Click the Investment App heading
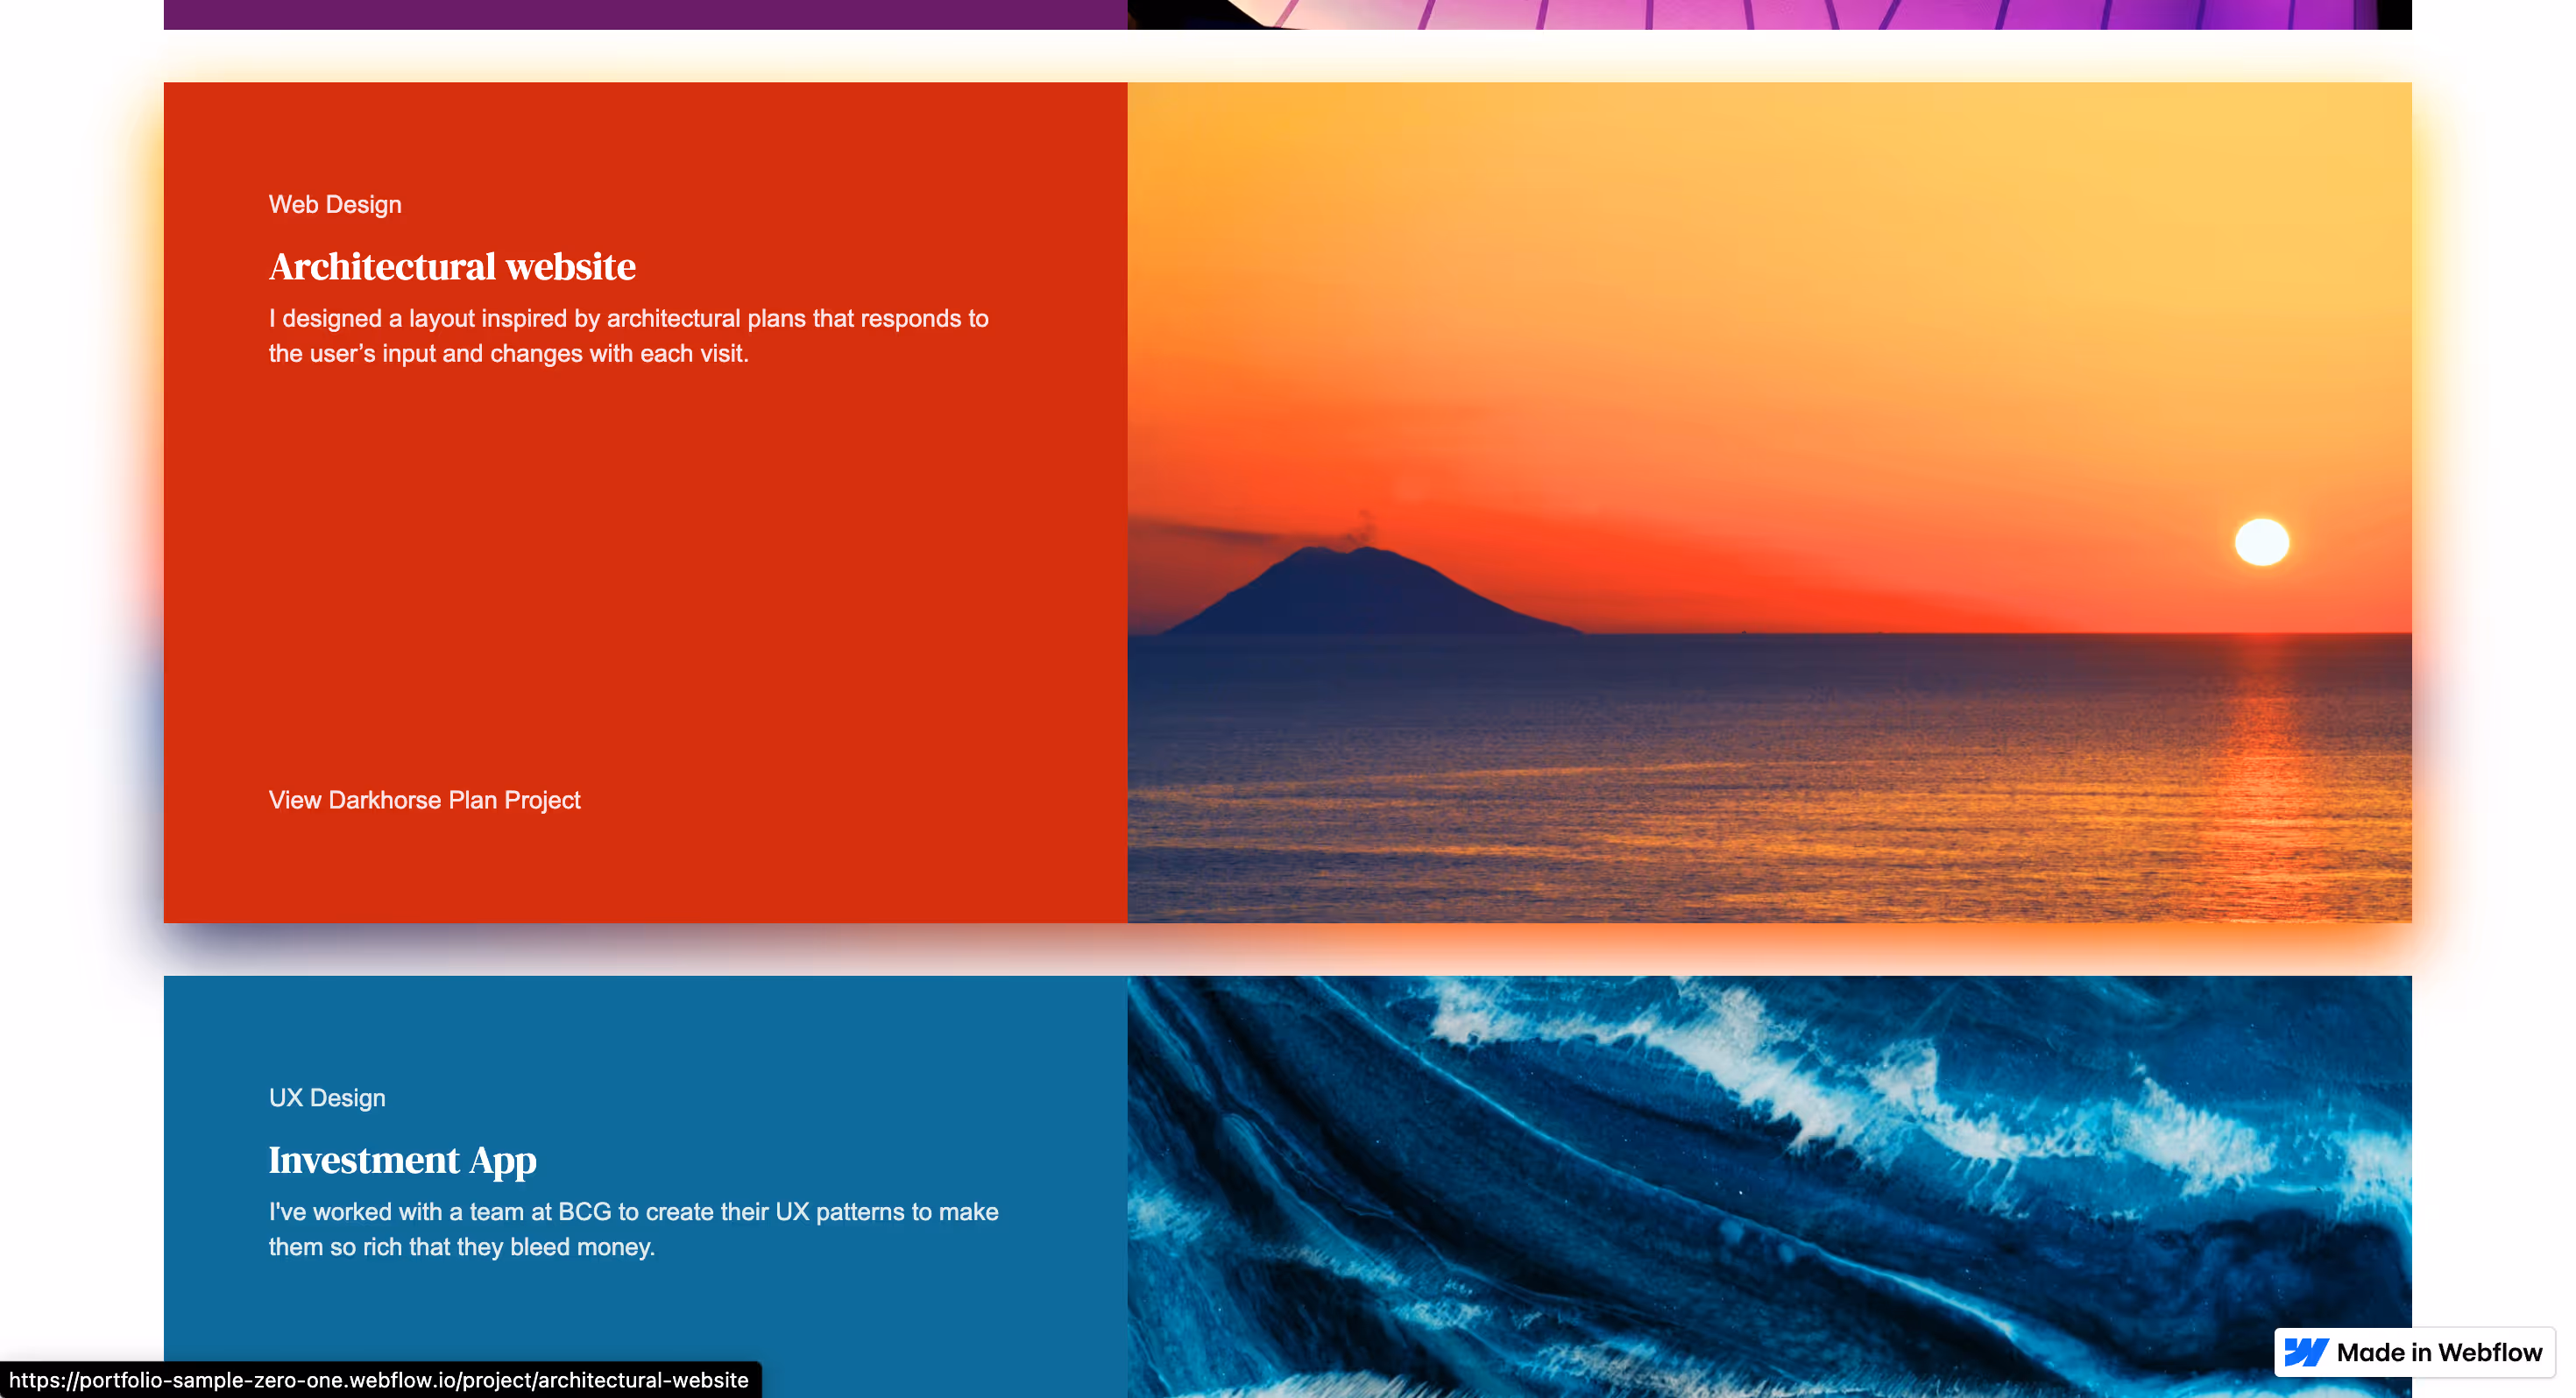The height and width of the screenshot is (1398, 2576). [402, 1160]
